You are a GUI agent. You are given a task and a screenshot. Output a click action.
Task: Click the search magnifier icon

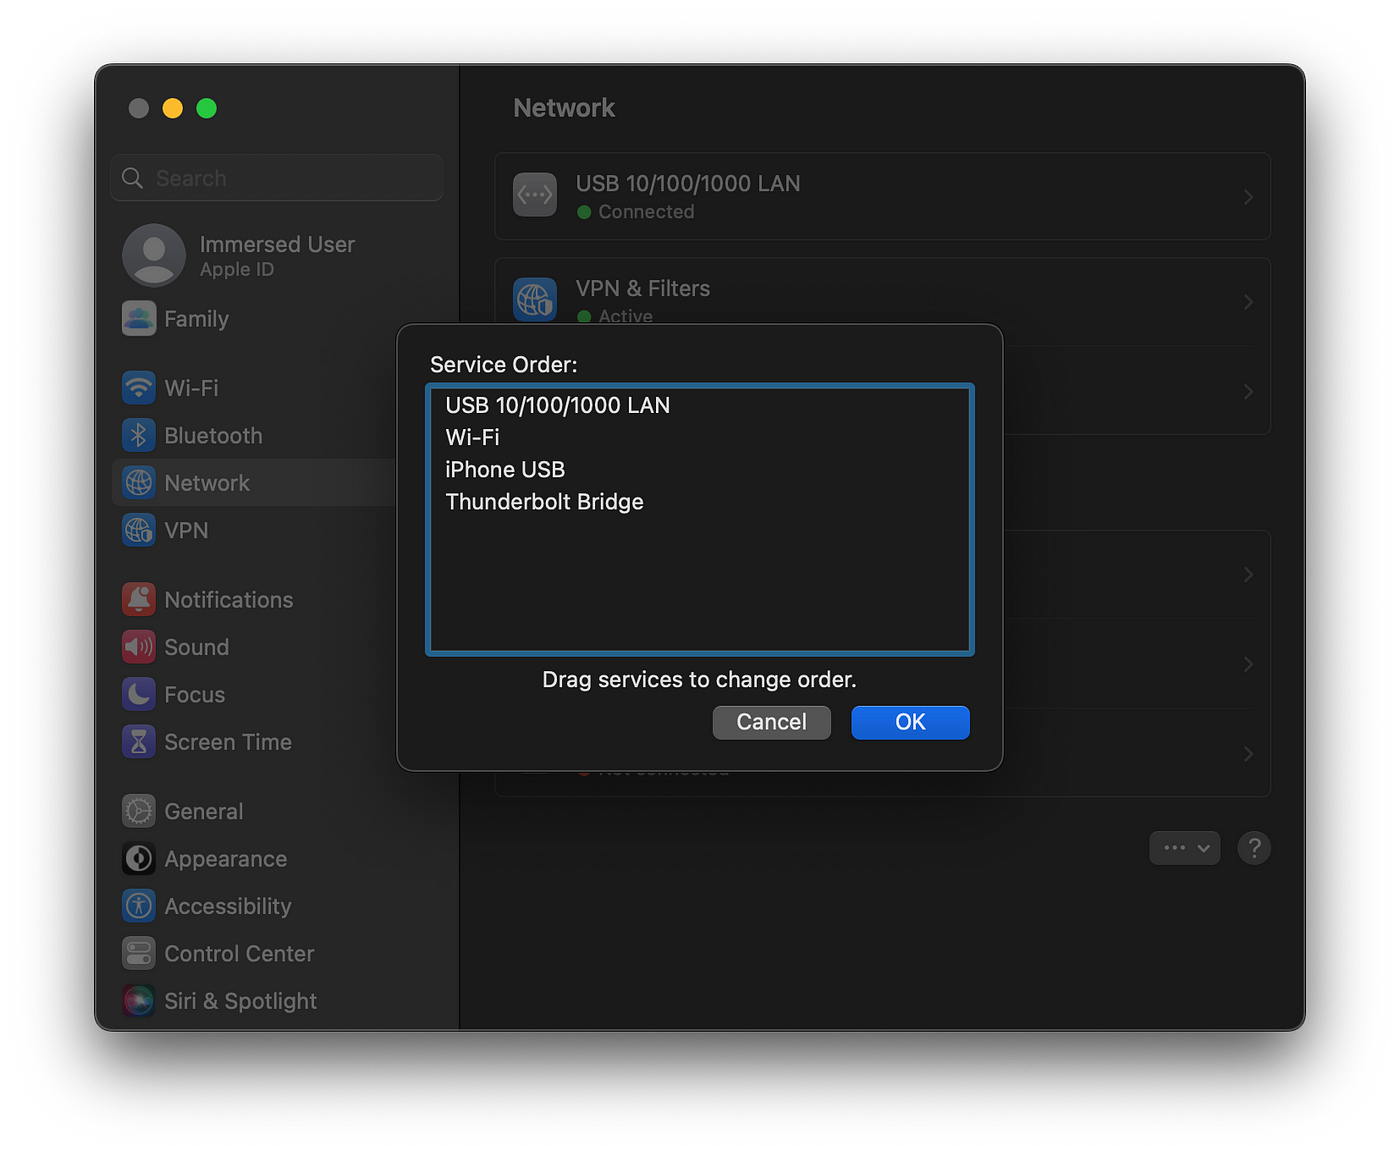click(132, 178)
